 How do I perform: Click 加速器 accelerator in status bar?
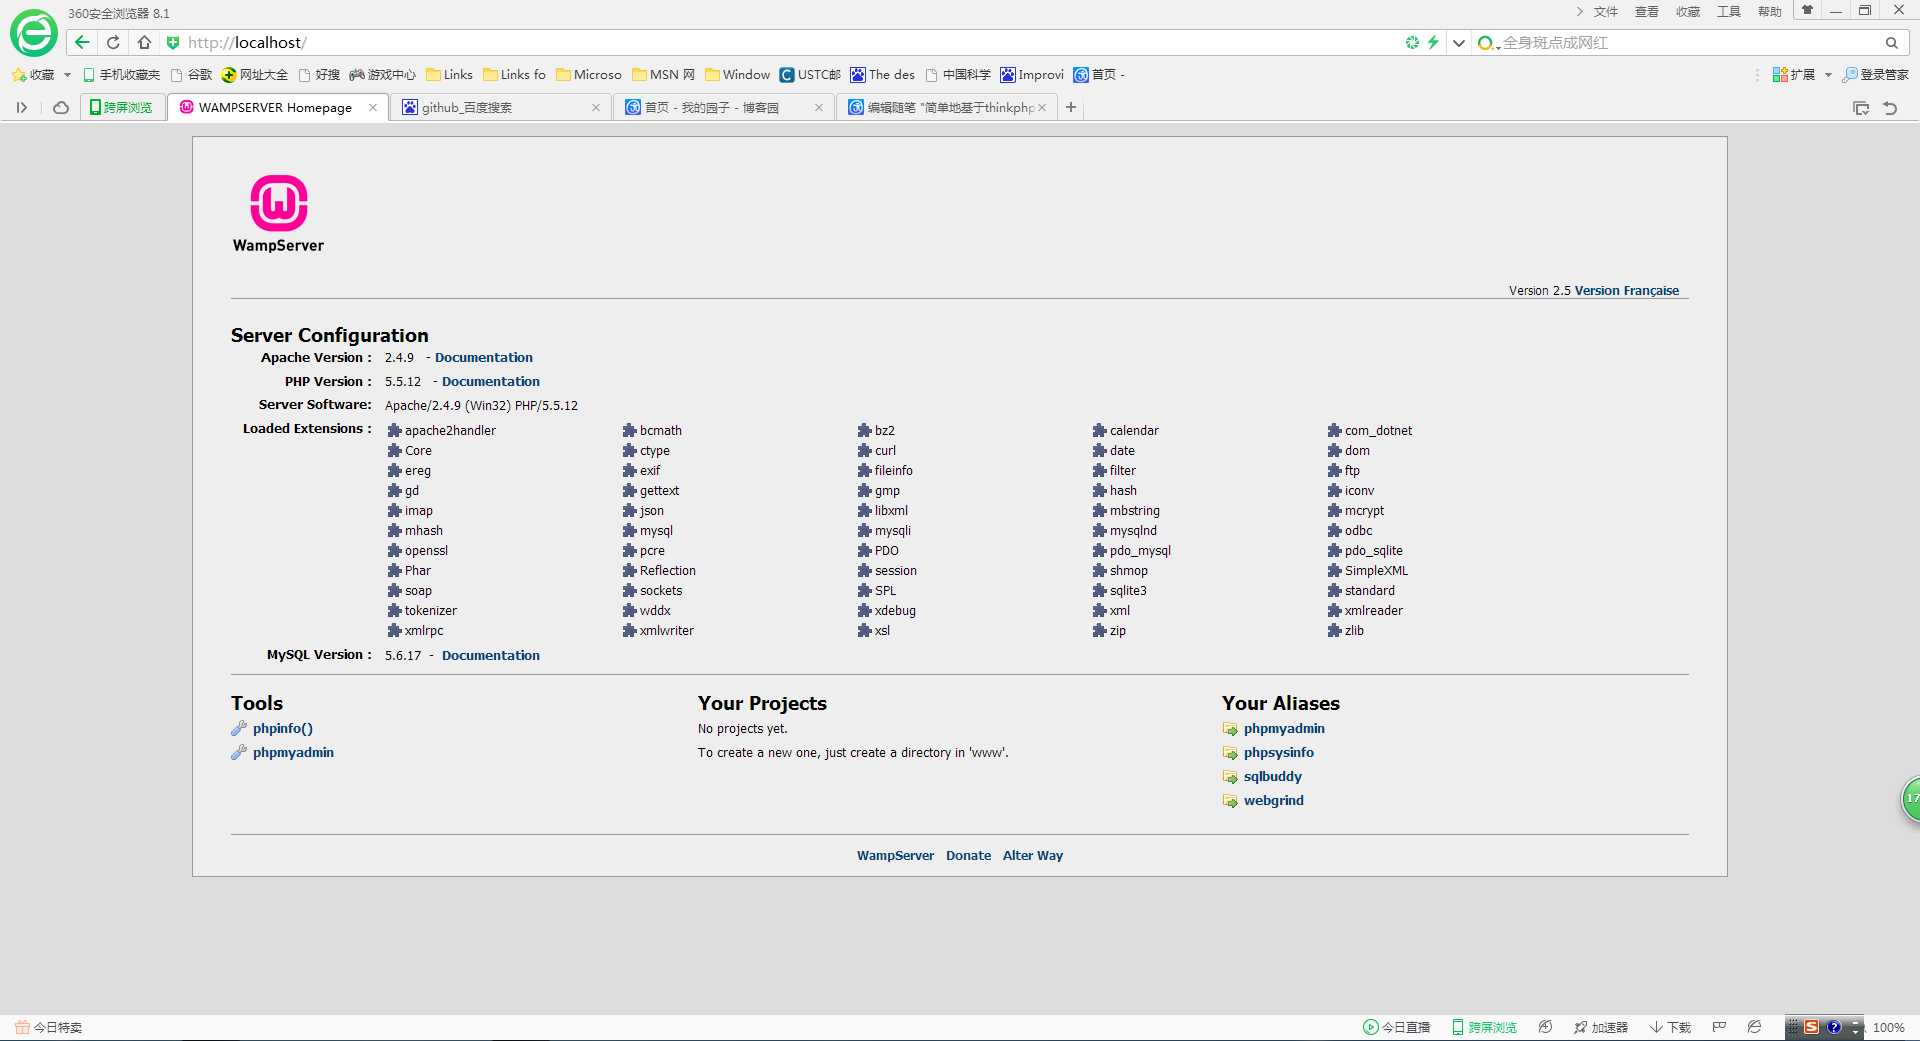click(x=1600, y=1027)
